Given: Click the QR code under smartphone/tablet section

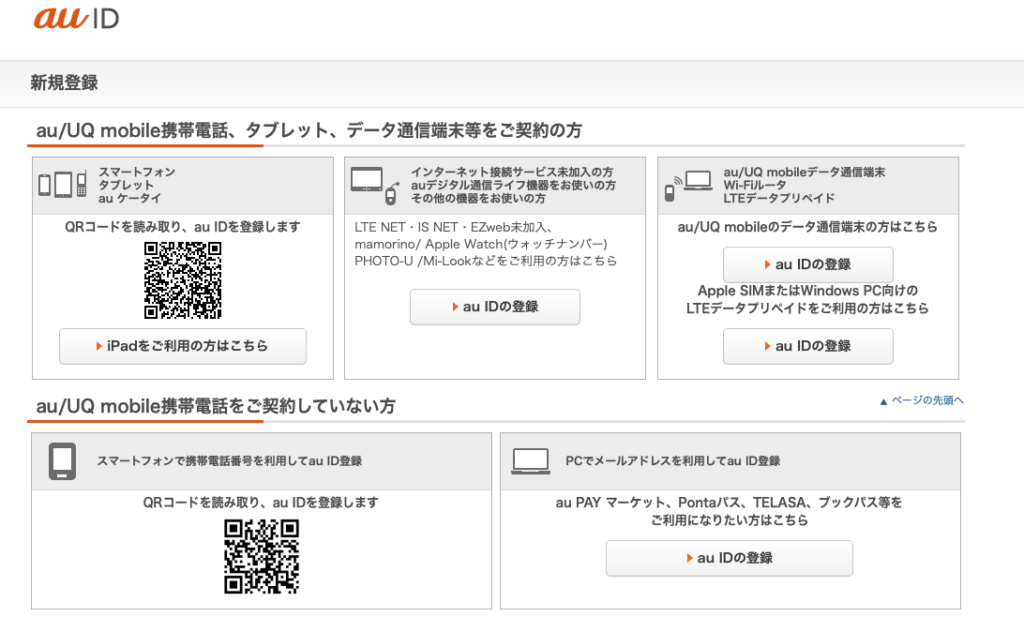Looking at the screenshot, I should (182, 280).
